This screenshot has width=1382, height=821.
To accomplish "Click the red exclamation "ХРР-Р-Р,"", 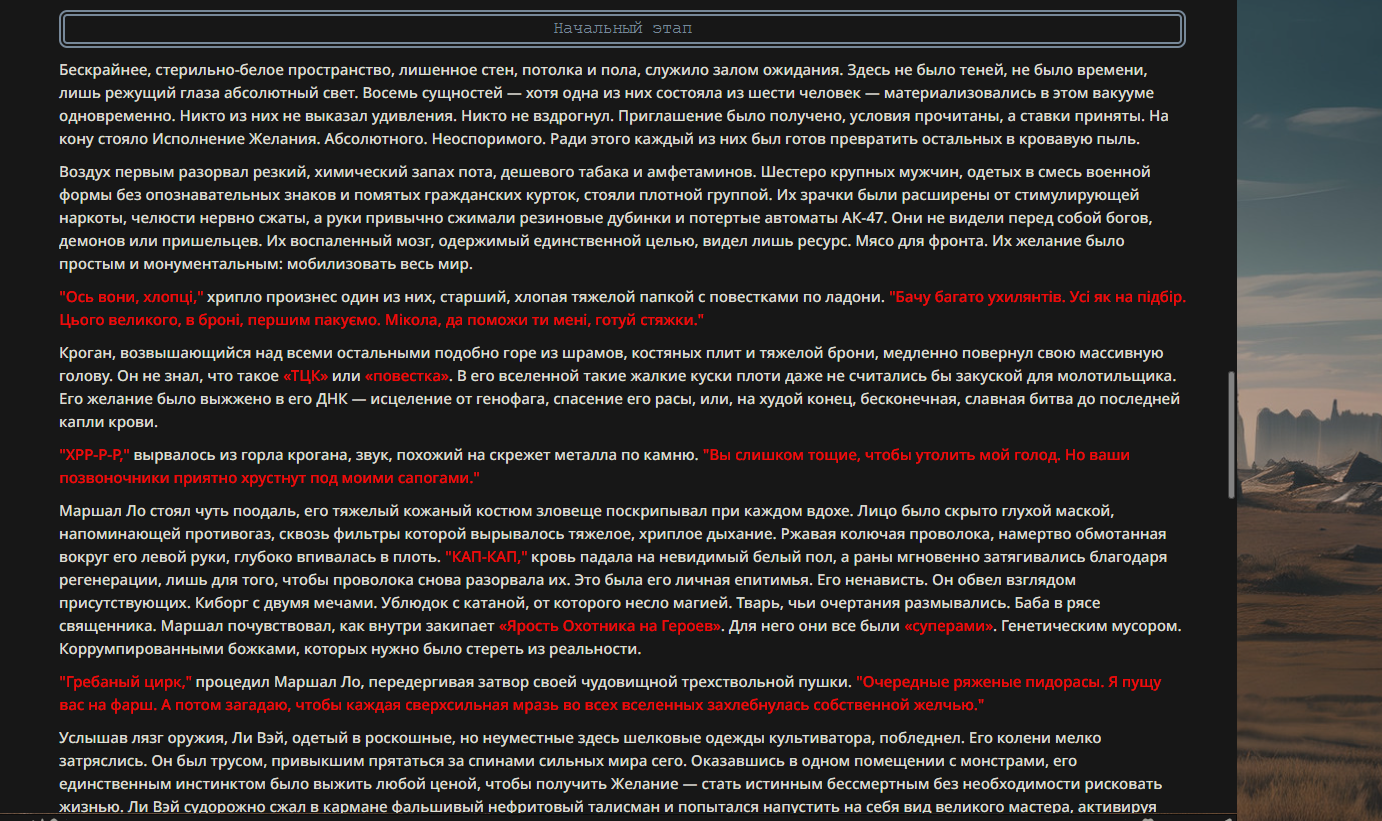I will 95,455.
